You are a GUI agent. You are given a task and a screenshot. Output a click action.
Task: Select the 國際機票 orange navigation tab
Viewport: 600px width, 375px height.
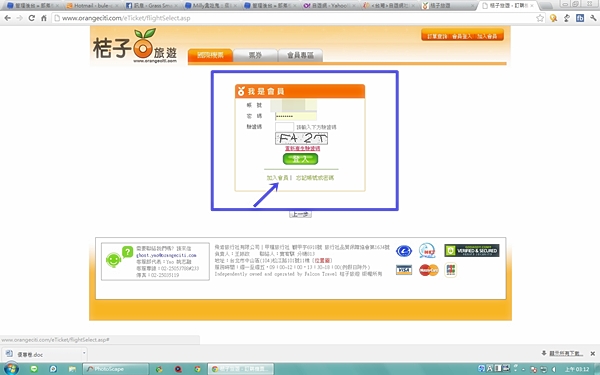click(x=210, y=55)
